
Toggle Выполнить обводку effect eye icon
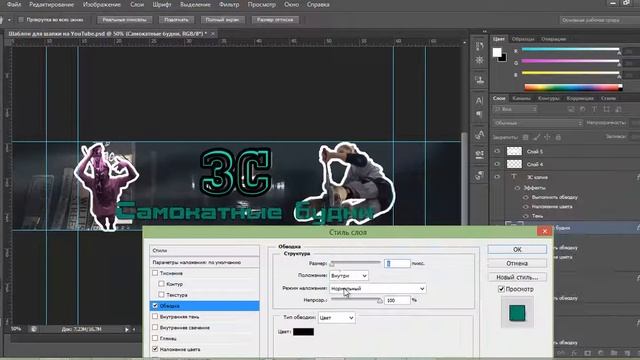526,197
